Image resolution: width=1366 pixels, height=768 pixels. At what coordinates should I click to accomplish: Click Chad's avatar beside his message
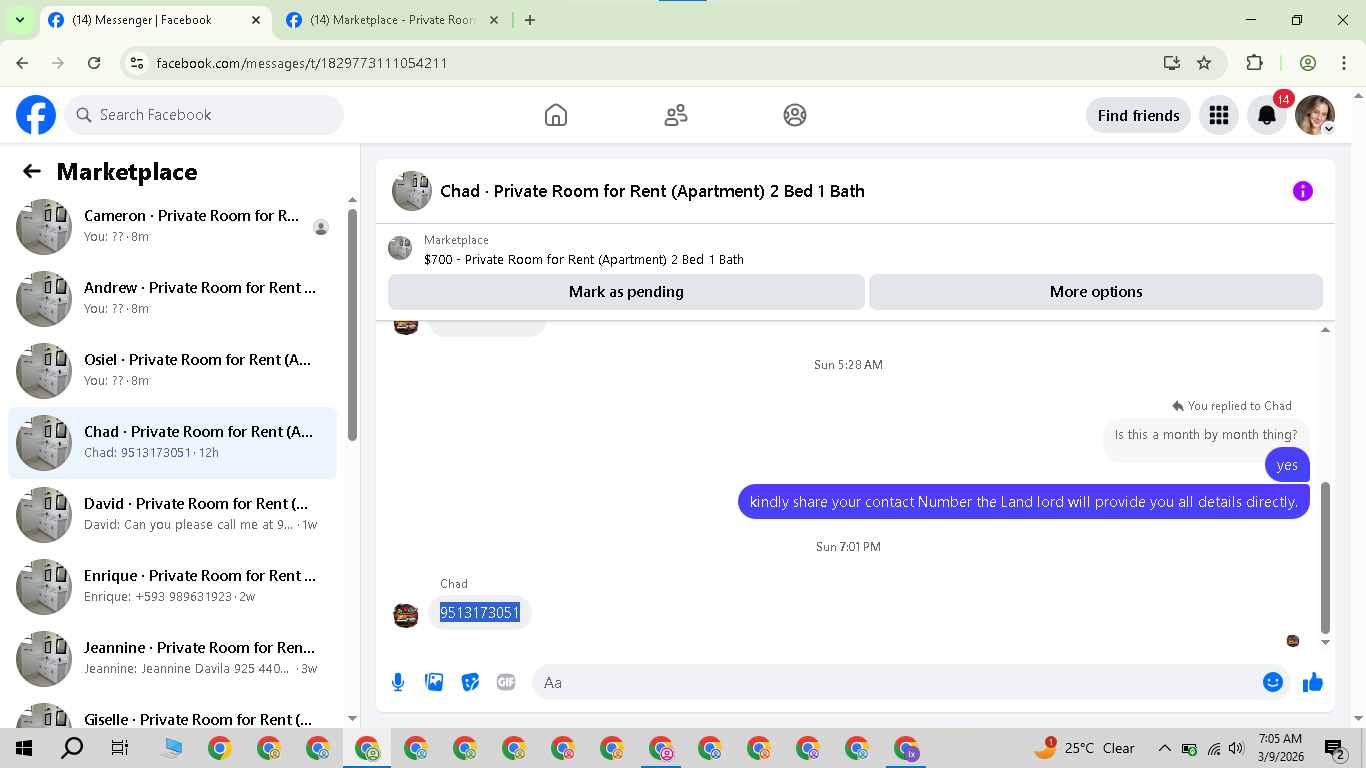click(x=406, y=615)
